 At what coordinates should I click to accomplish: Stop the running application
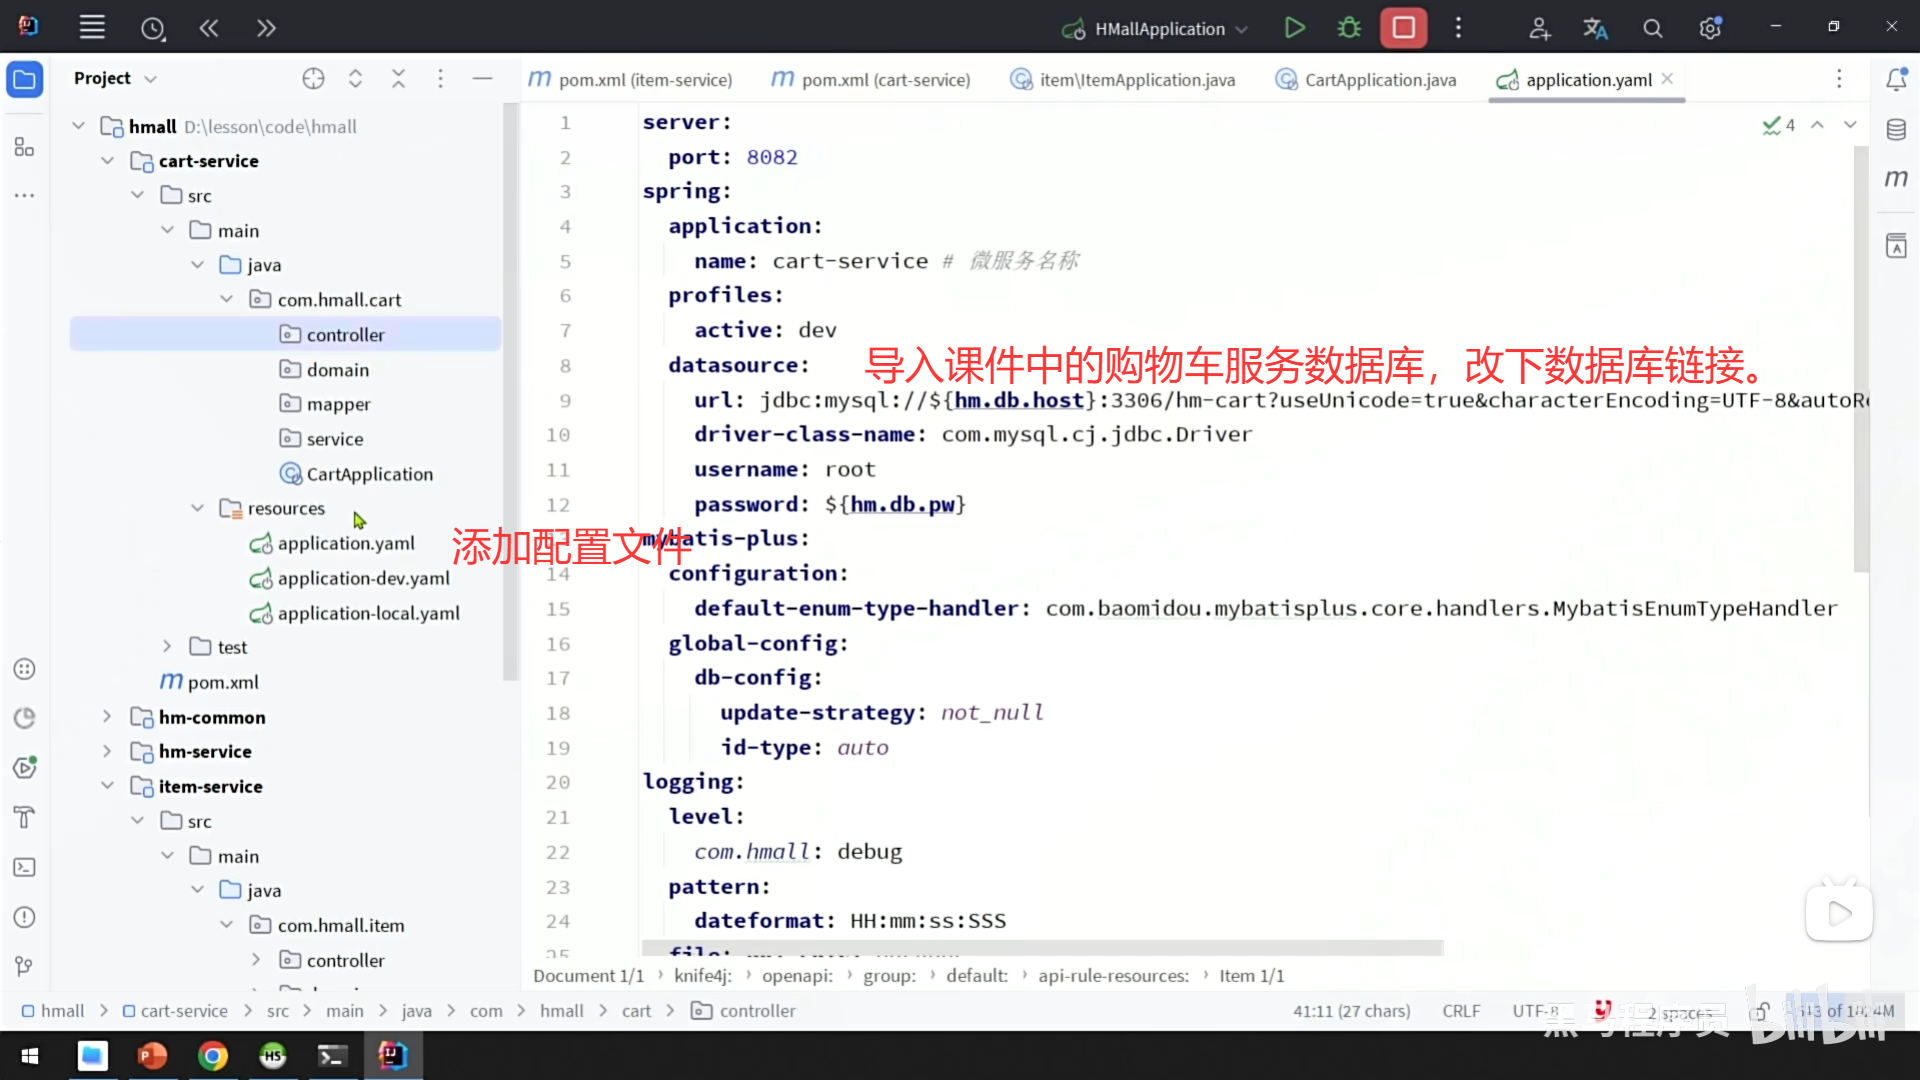1403,28
